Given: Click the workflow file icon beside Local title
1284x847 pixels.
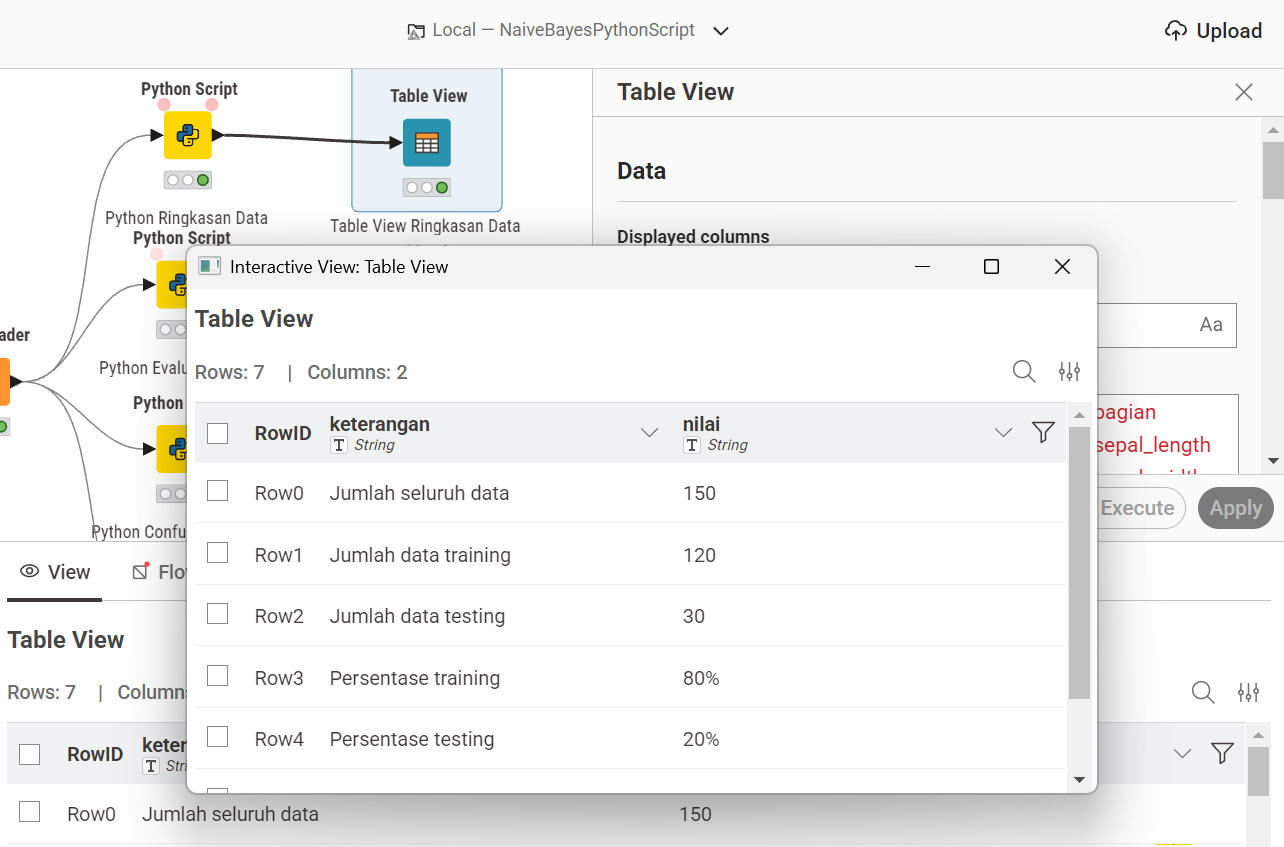Looking at the screenshot, I should [x=416, y=31].
